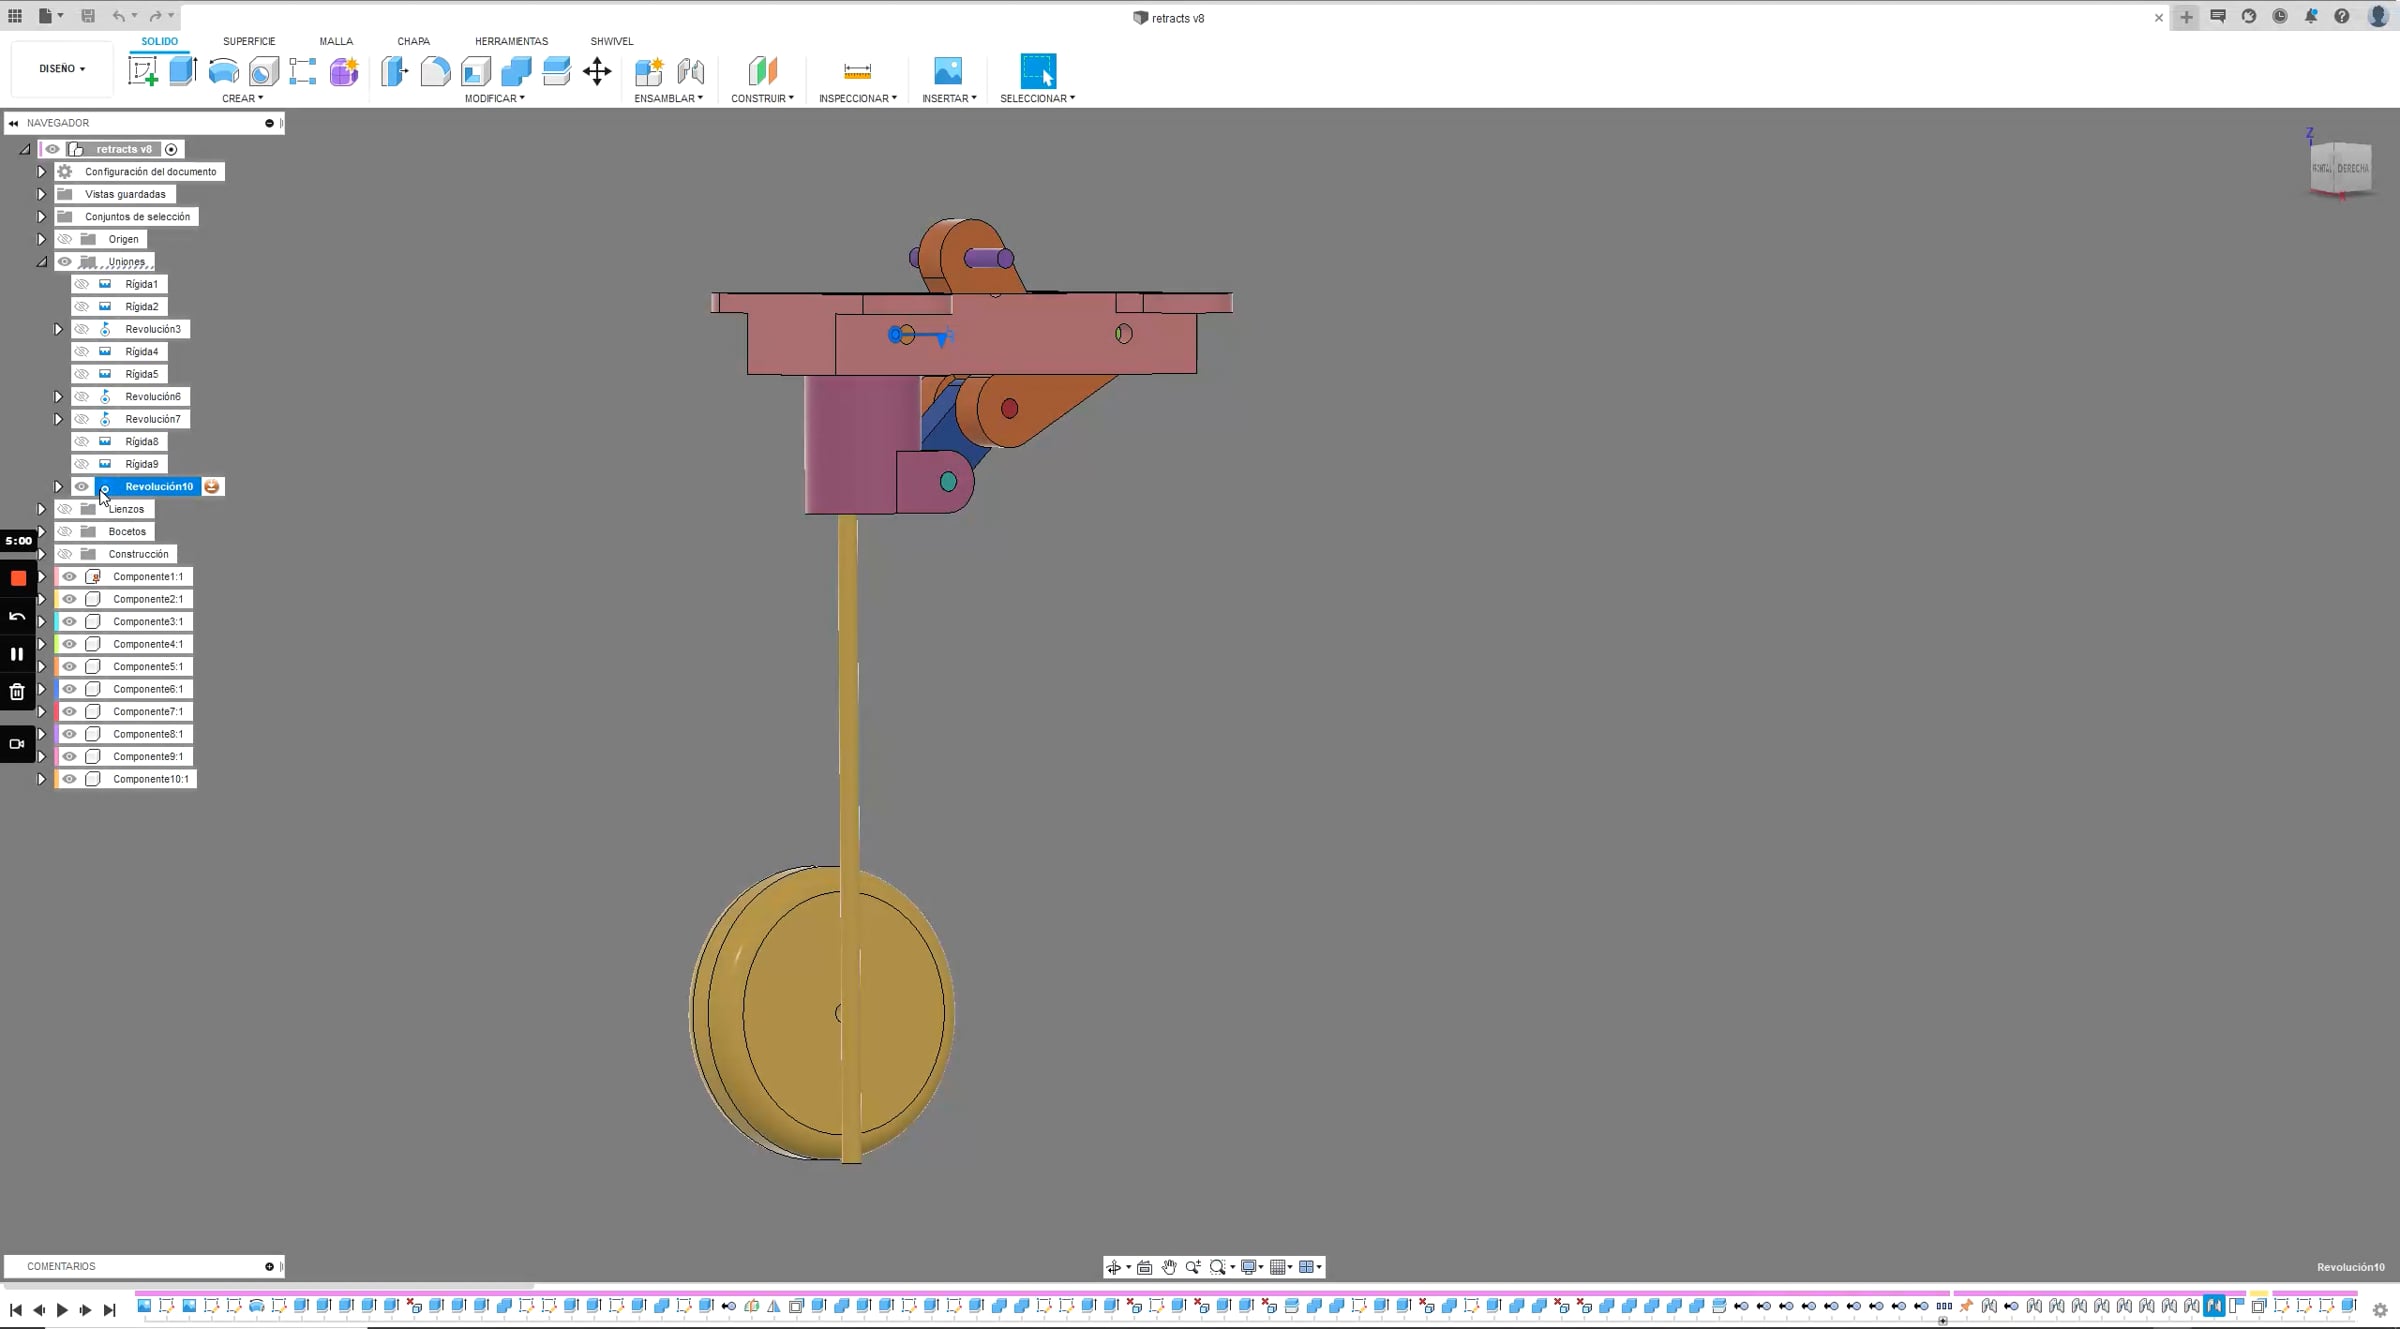Open the grid and snaps settings
The image size is (2400, 1329).
[1278, 1267]
